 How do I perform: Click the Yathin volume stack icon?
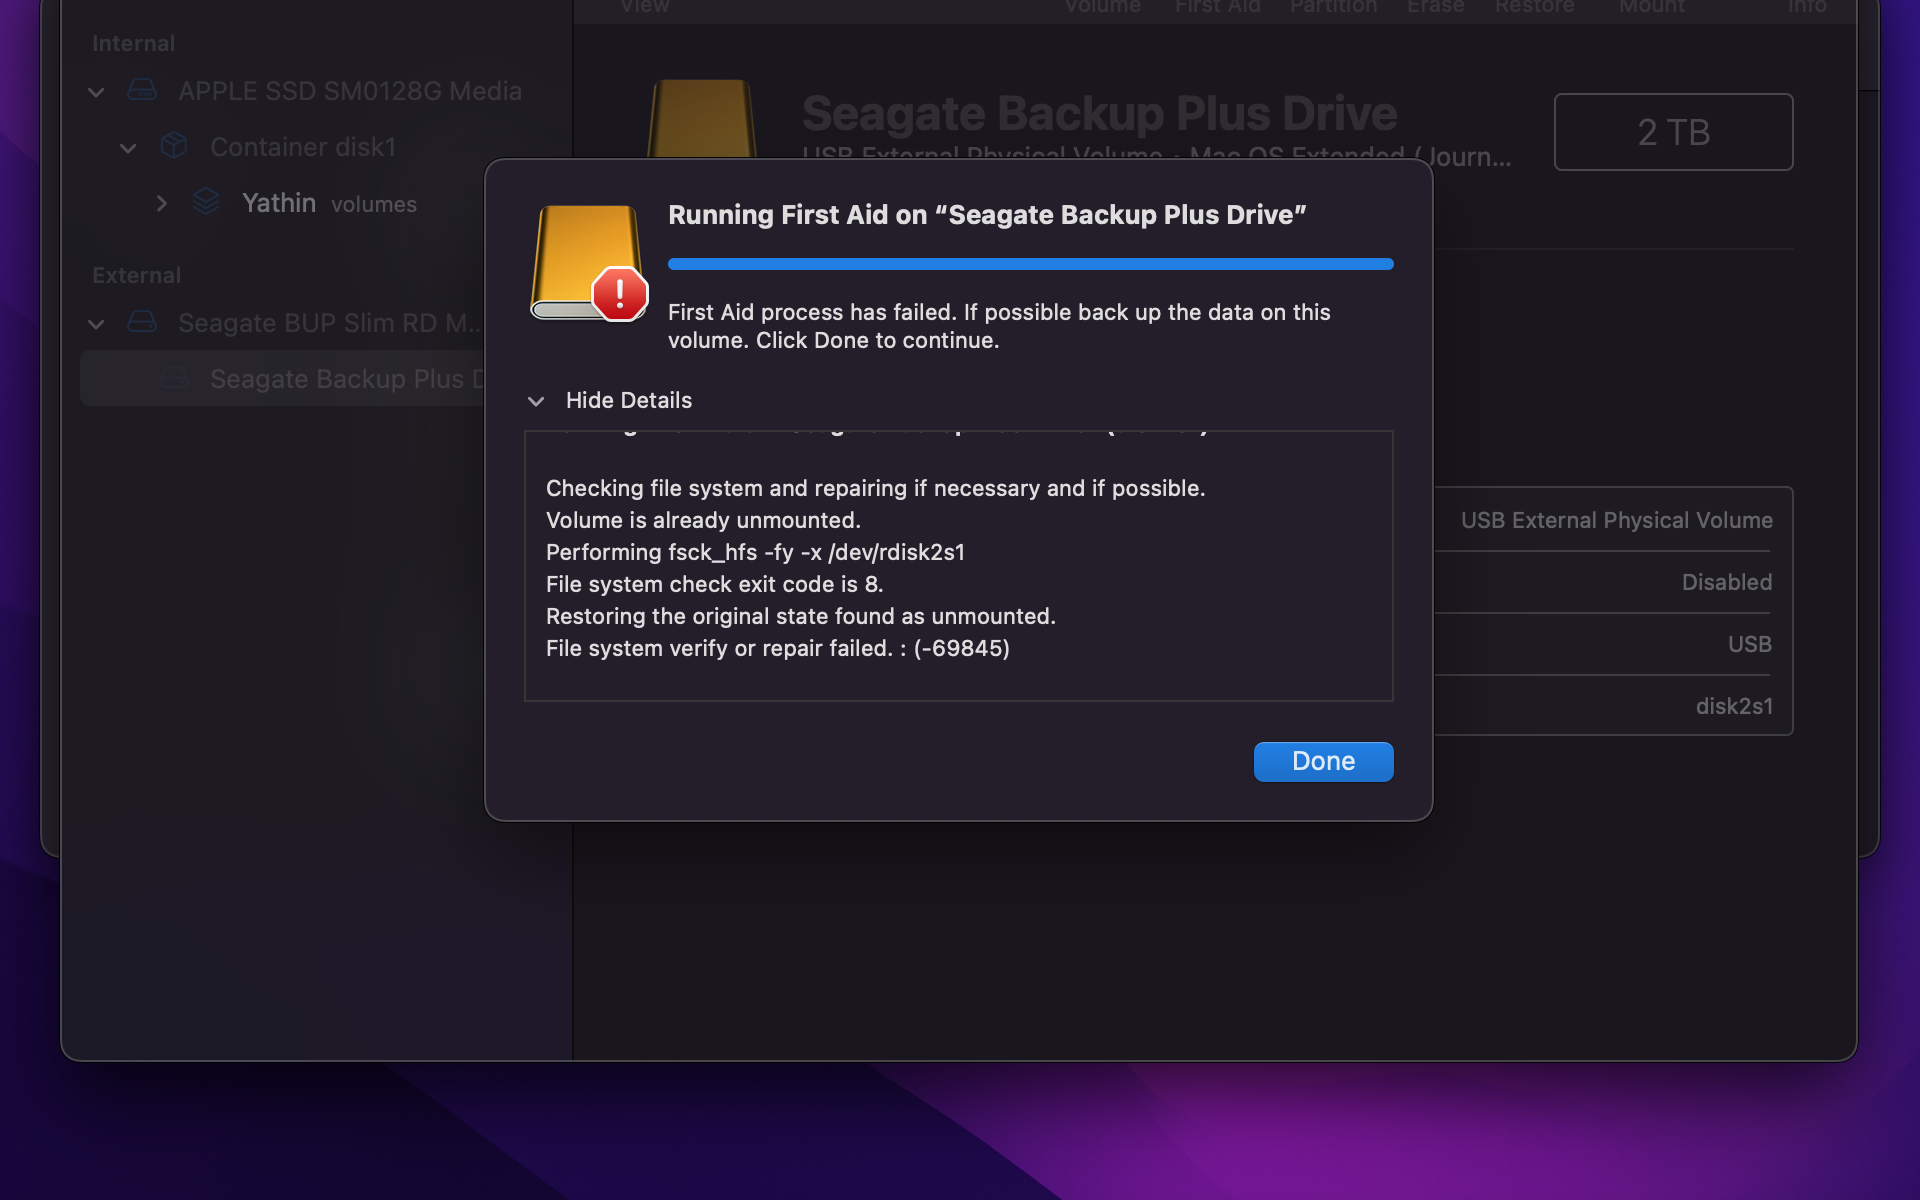[206, 203]
